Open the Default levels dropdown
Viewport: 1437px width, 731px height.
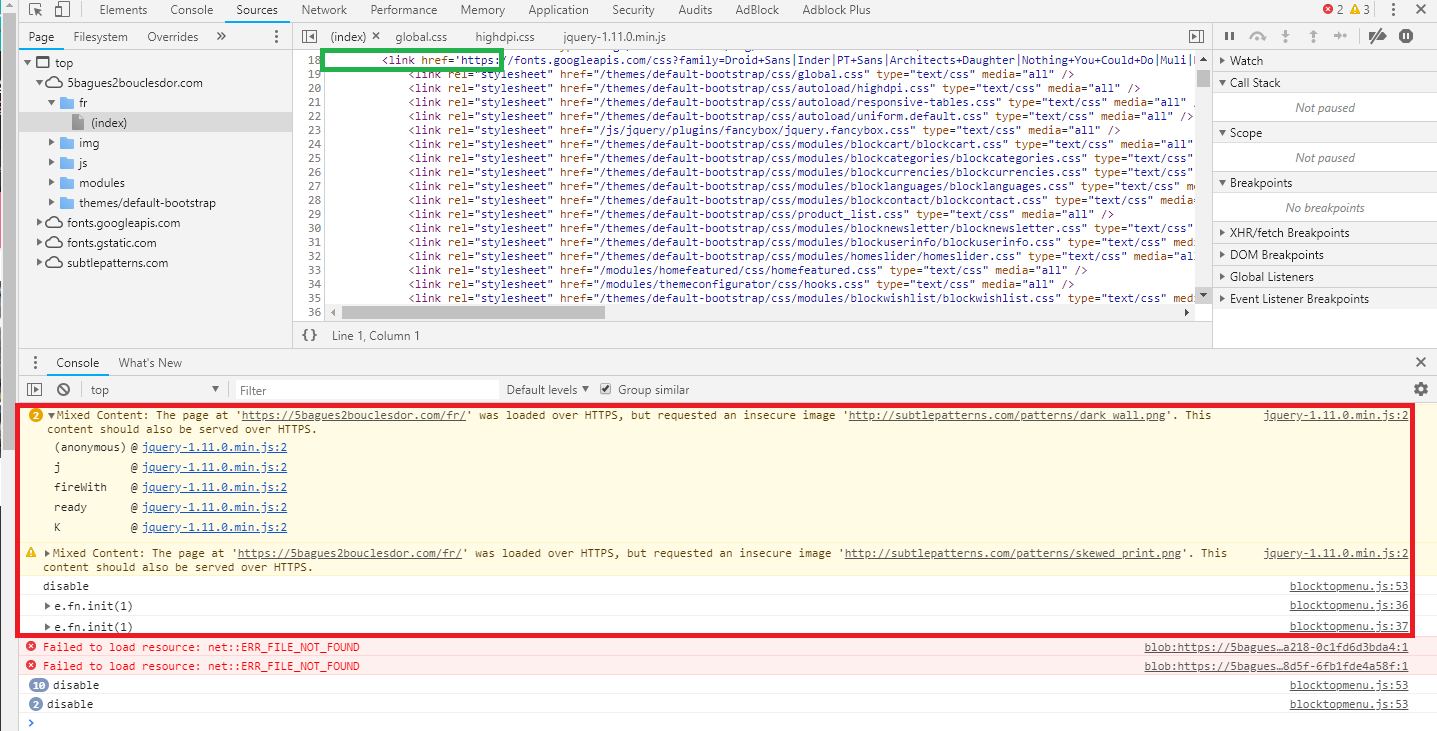coord(548,390)
